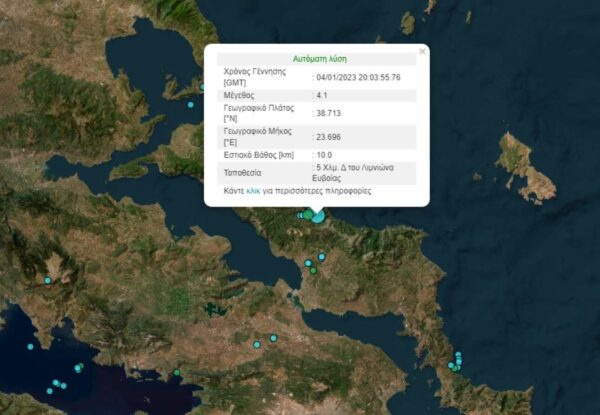Screen dimensions: 600x415
Task: Click the latitude value 38.713
Action: point(329,114)
